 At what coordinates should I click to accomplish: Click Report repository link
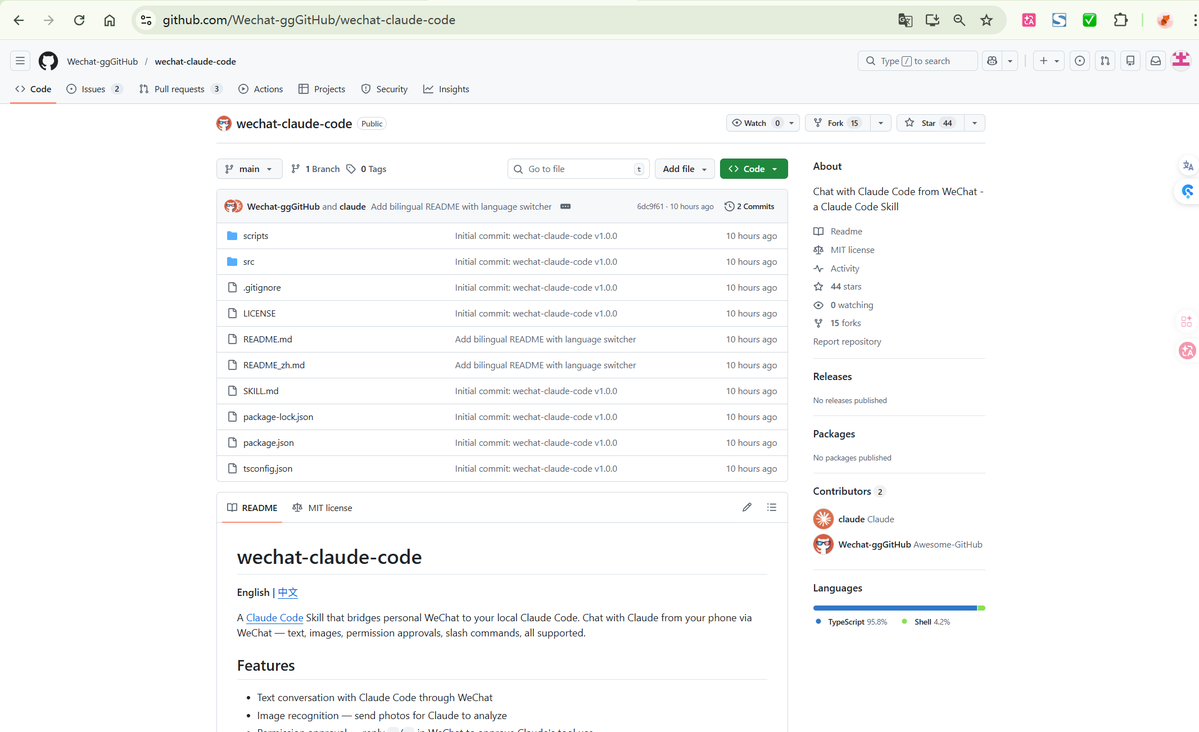click(x=846, y=342)
